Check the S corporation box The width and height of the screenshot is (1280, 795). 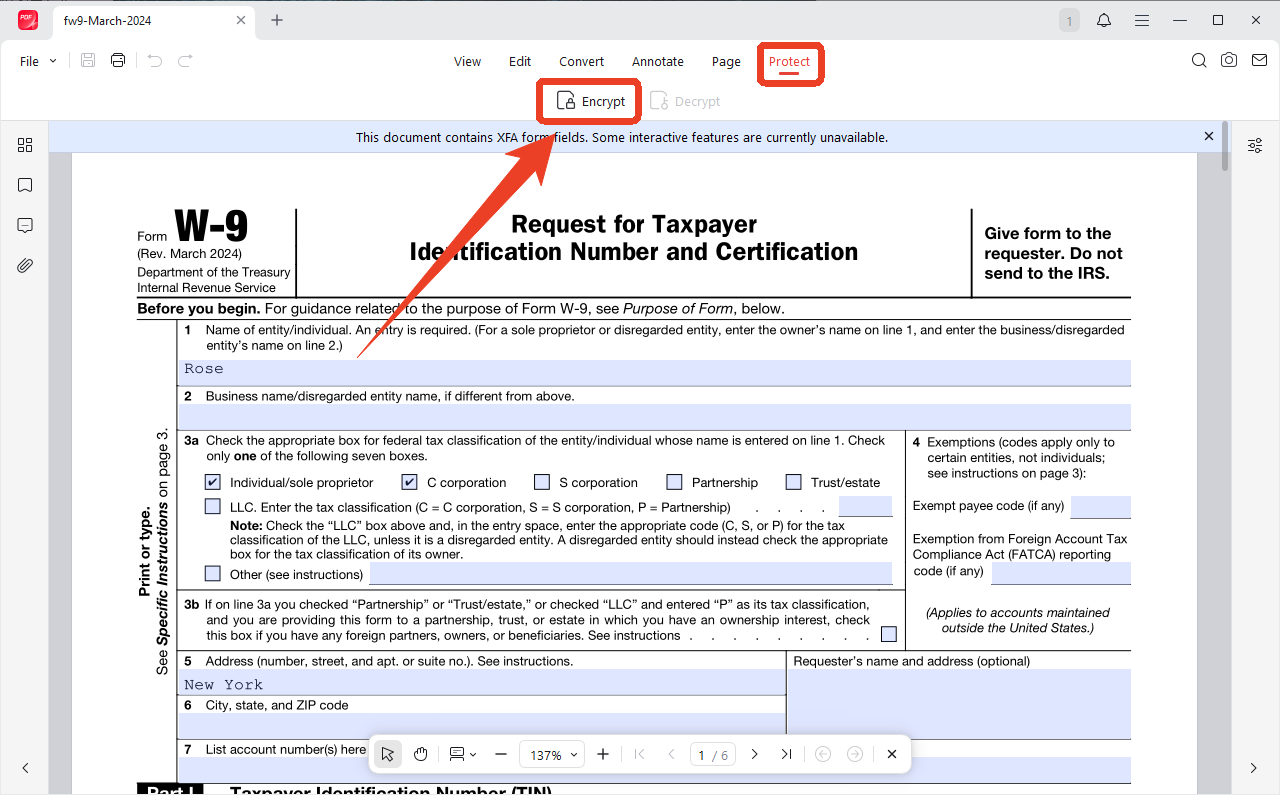coord(542,482)
